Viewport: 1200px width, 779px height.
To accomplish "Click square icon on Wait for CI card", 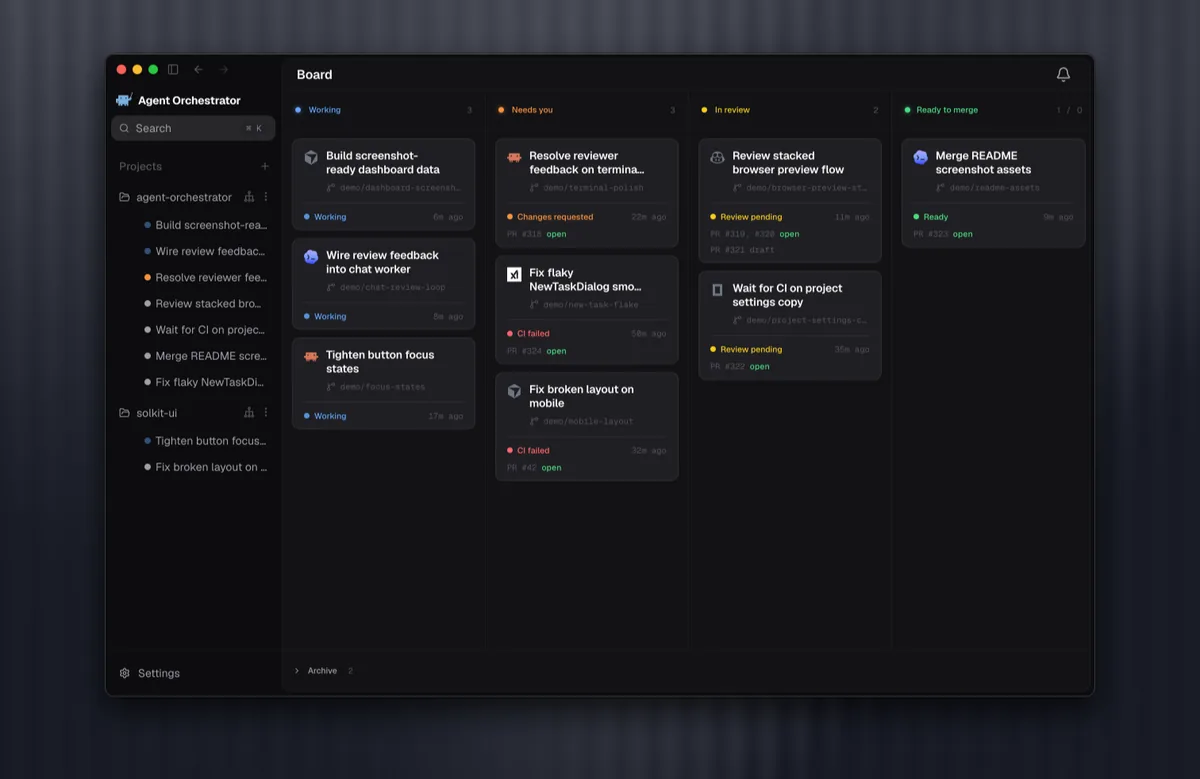I will pyautogui.click(x=717, y=289).
